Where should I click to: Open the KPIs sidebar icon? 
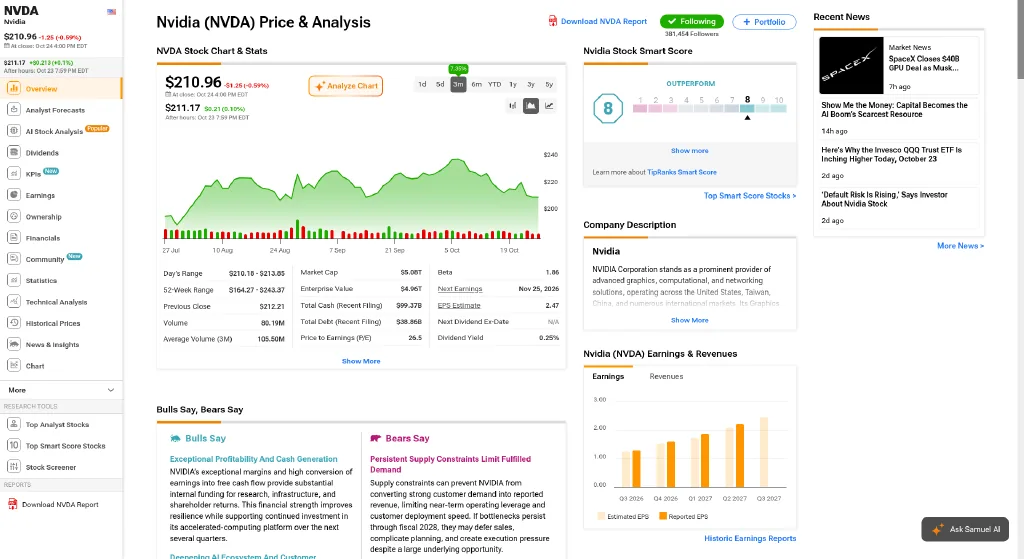click(x=14, y=174)
